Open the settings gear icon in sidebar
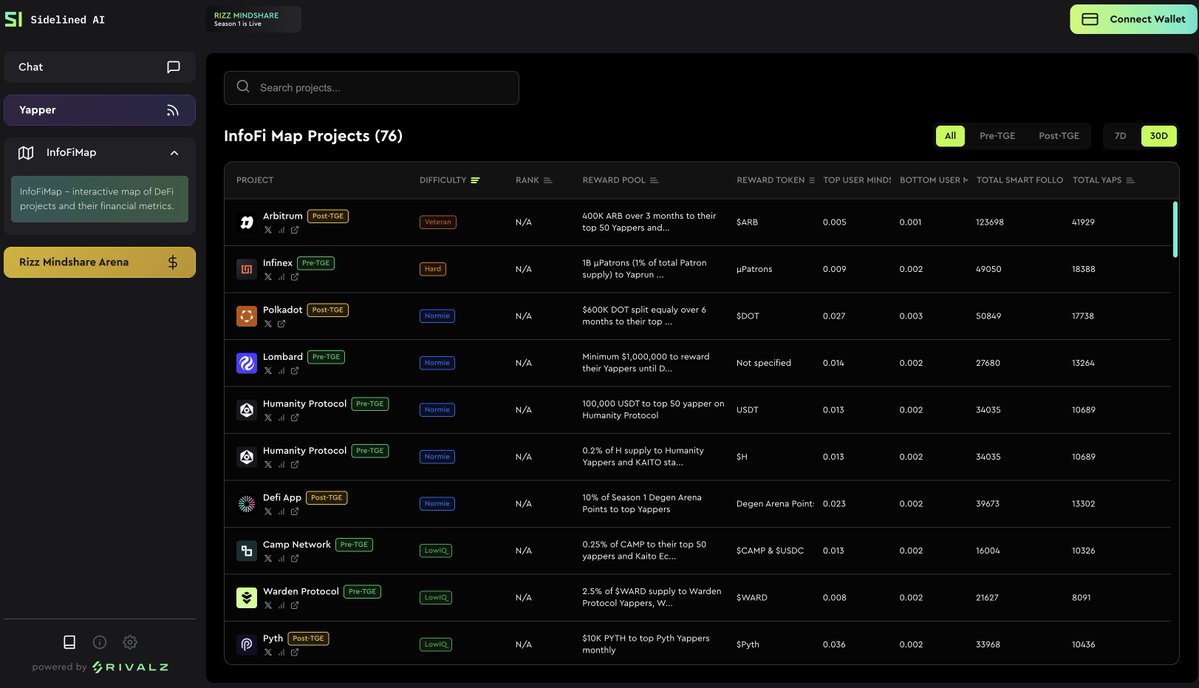This screenshot has height=688, width=1199. pyautogui.click(x=130, y=642)
